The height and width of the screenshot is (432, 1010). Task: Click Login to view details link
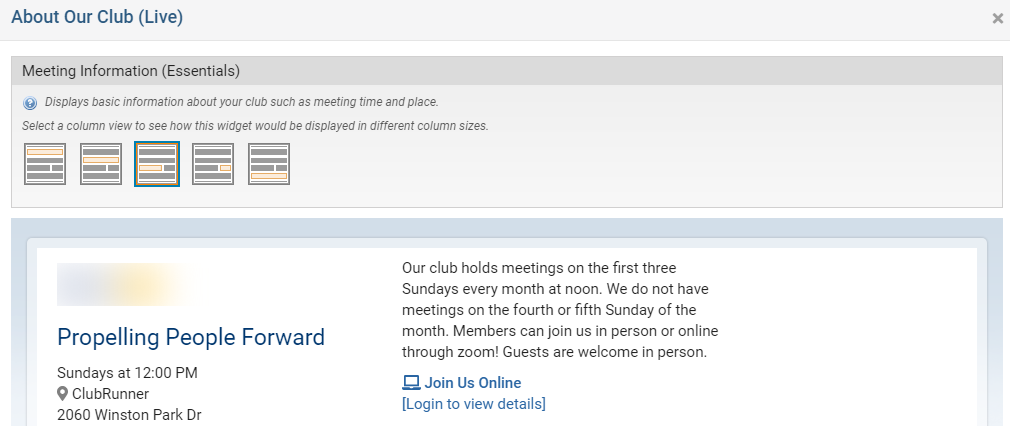473,404
